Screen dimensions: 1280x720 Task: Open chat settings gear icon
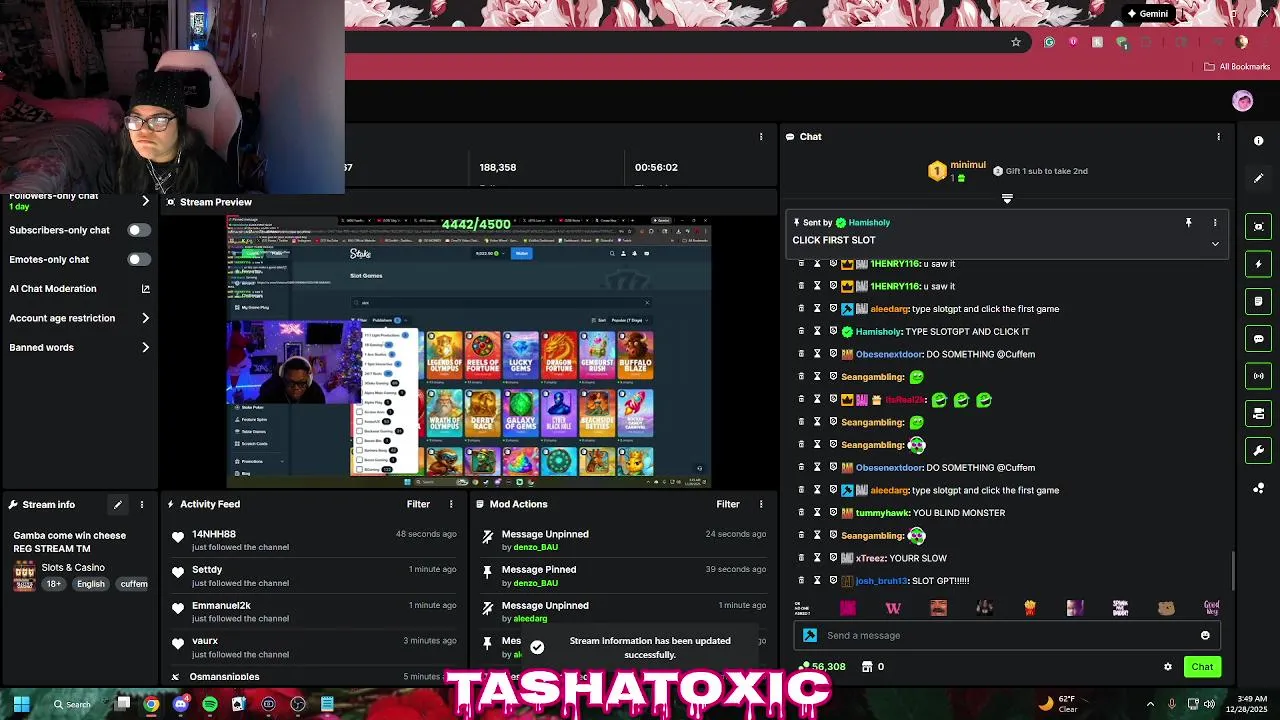pos(1167,667)
